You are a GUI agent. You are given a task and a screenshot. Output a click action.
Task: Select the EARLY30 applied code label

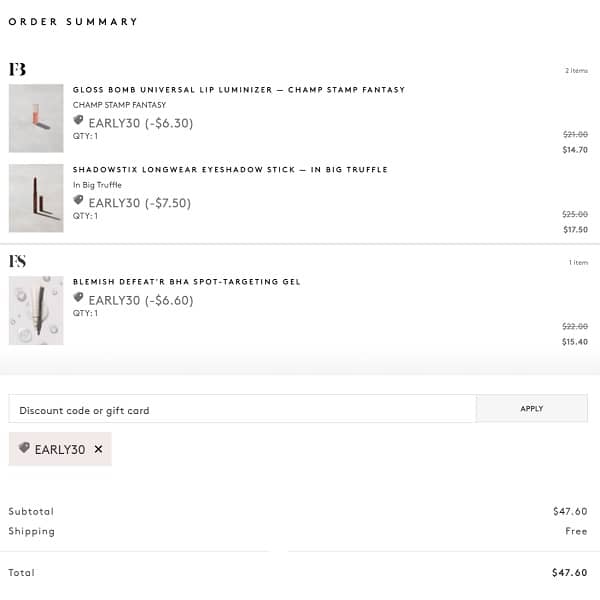[60, 449]
